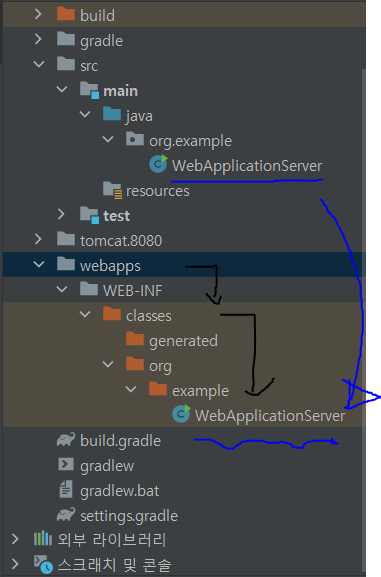Open the gradlew.bat file label
The width and height of the screenshot is (381, 577).
pyautogui.click(x=120, y=491)
